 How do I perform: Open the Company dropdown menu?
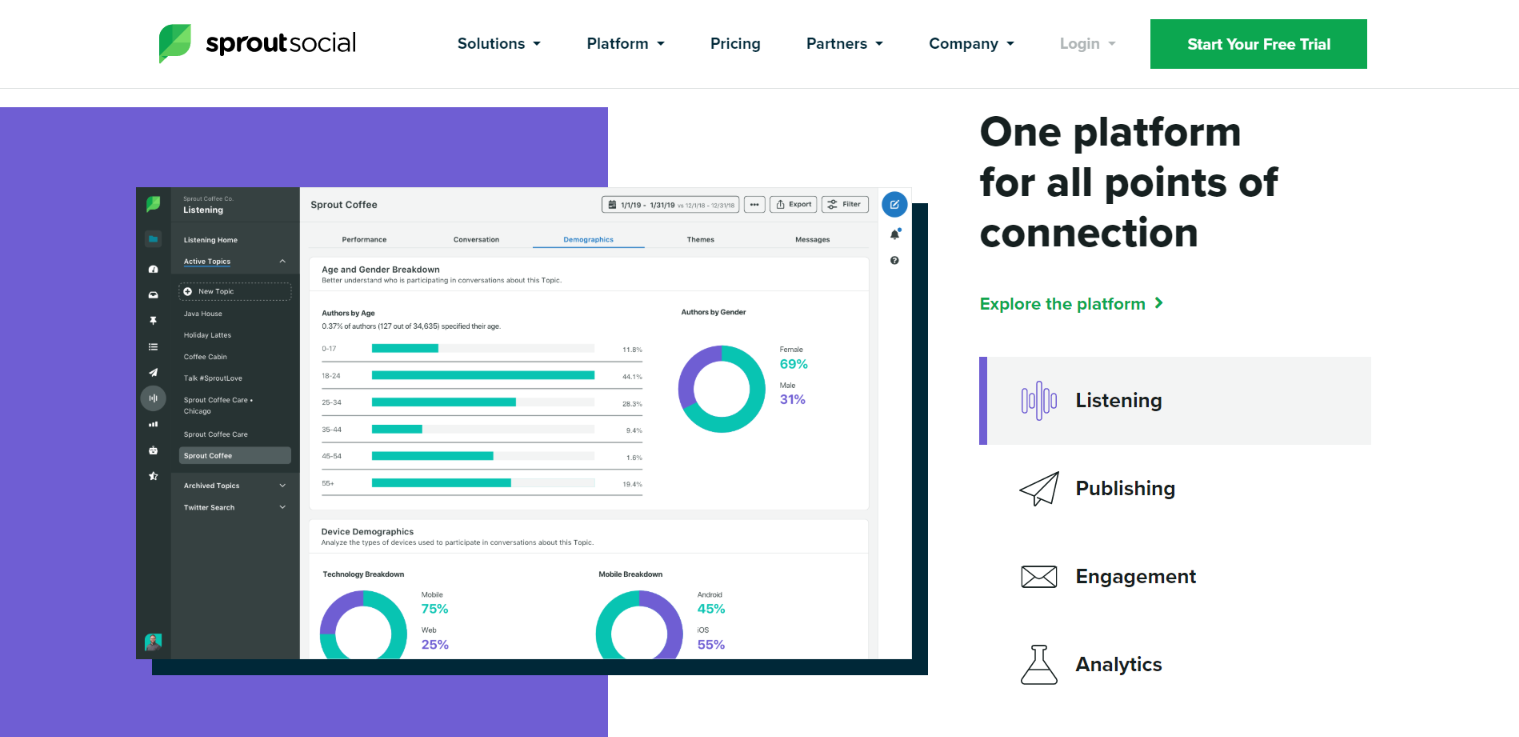[971, 44]
